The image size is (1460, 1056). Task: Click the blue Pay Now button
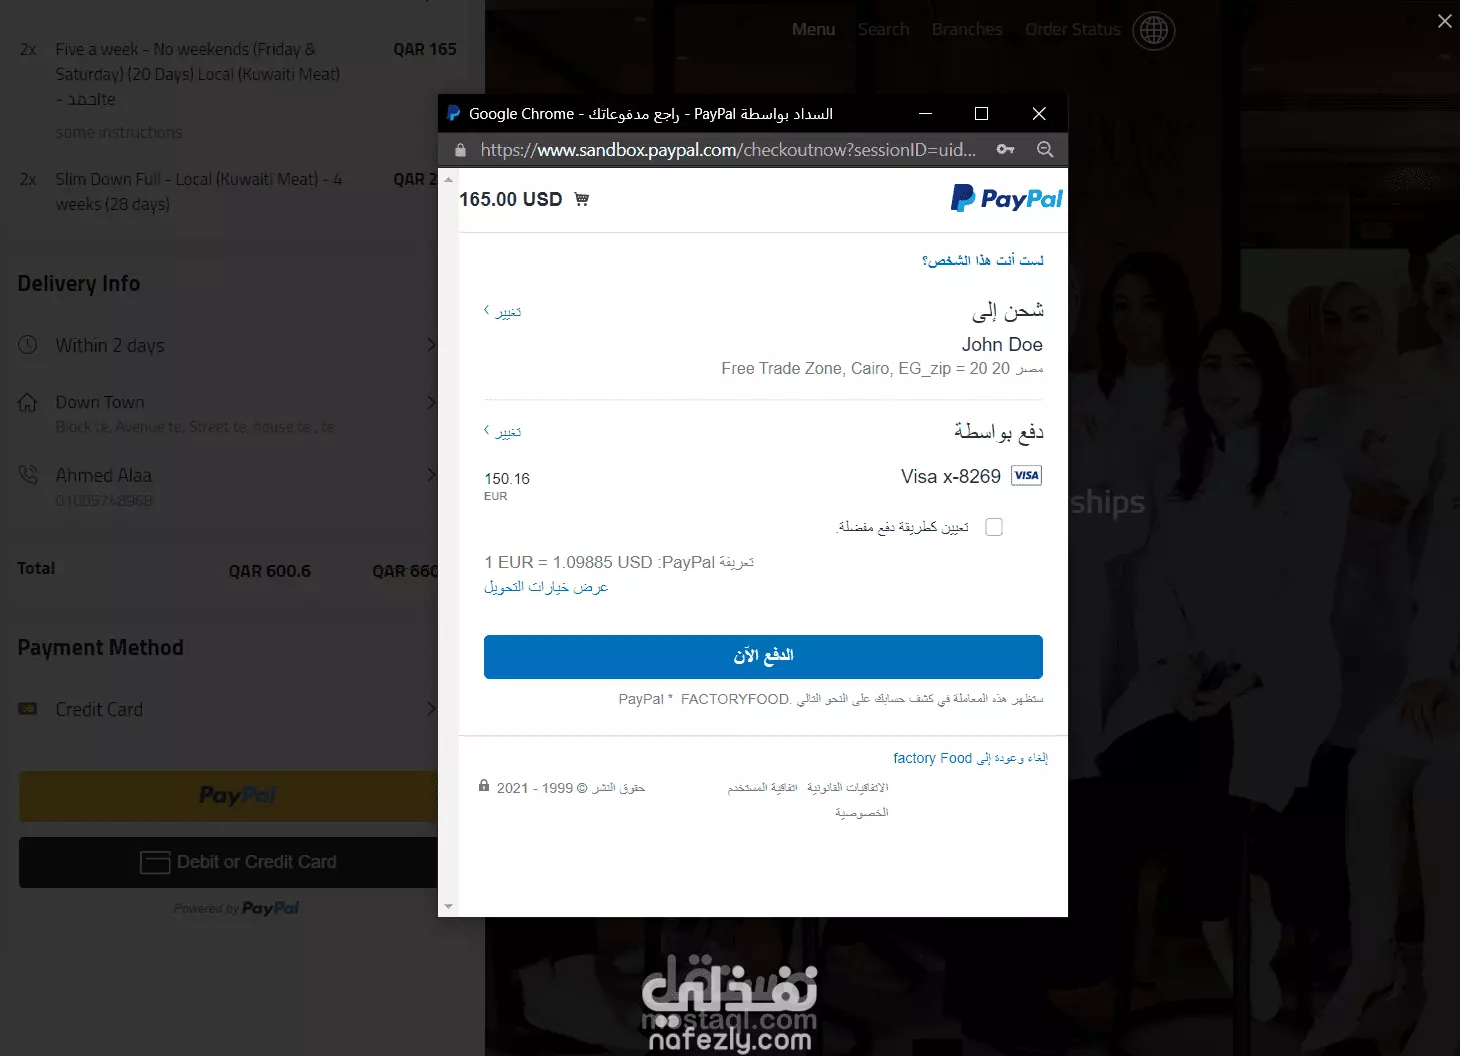pos(763,656)
